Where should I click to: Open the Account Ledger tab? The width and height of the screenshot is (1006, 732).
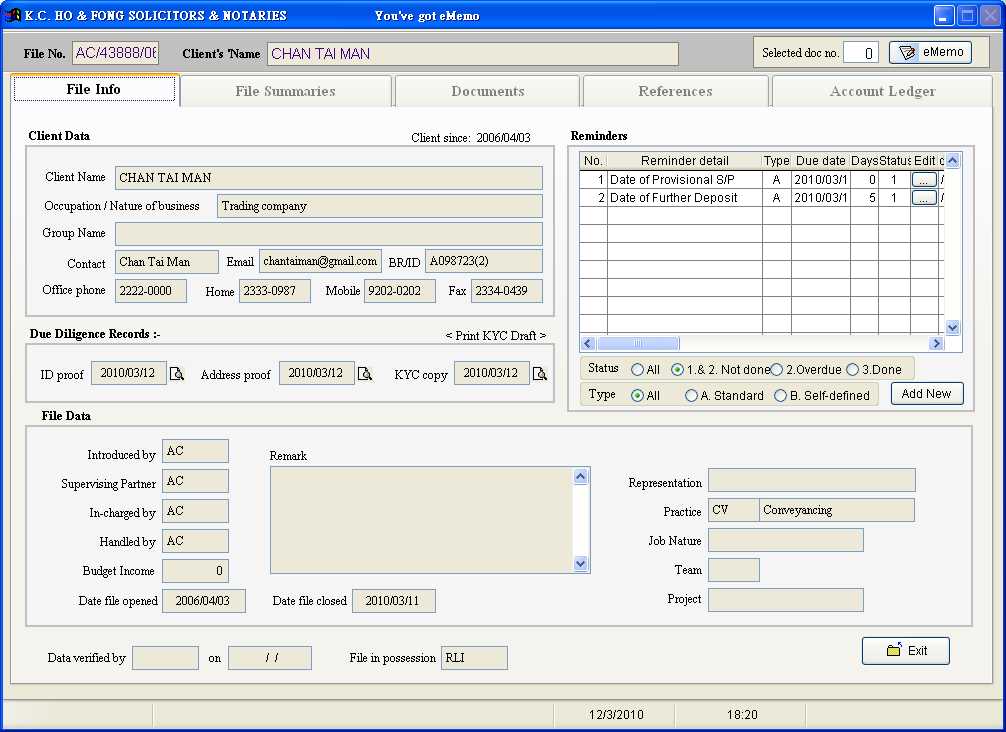[x=882, y=91]
